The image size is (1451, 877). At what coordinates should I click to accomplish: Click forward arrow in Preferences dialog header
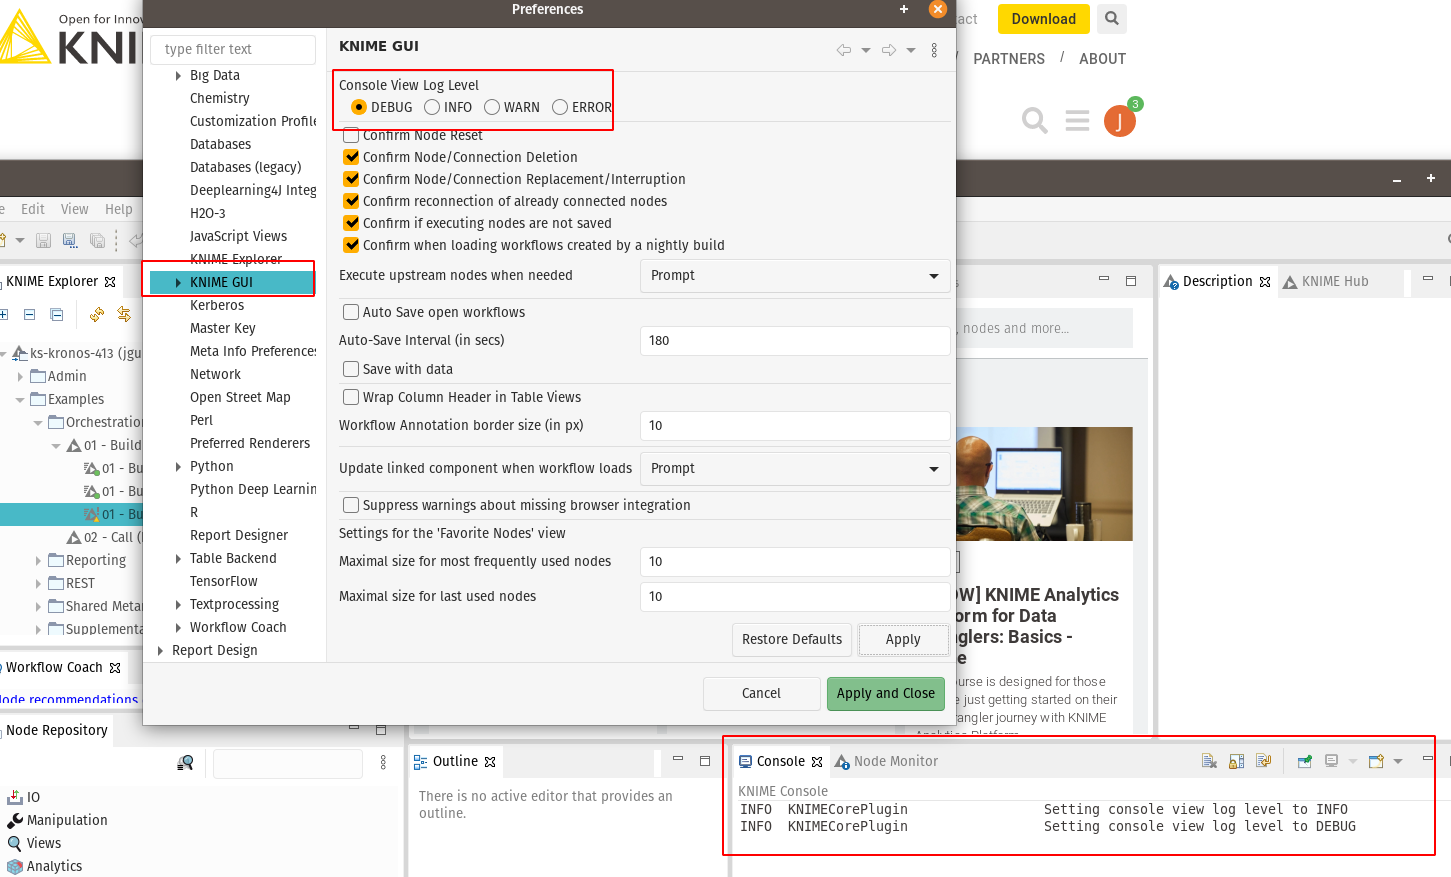coord(889,50)
